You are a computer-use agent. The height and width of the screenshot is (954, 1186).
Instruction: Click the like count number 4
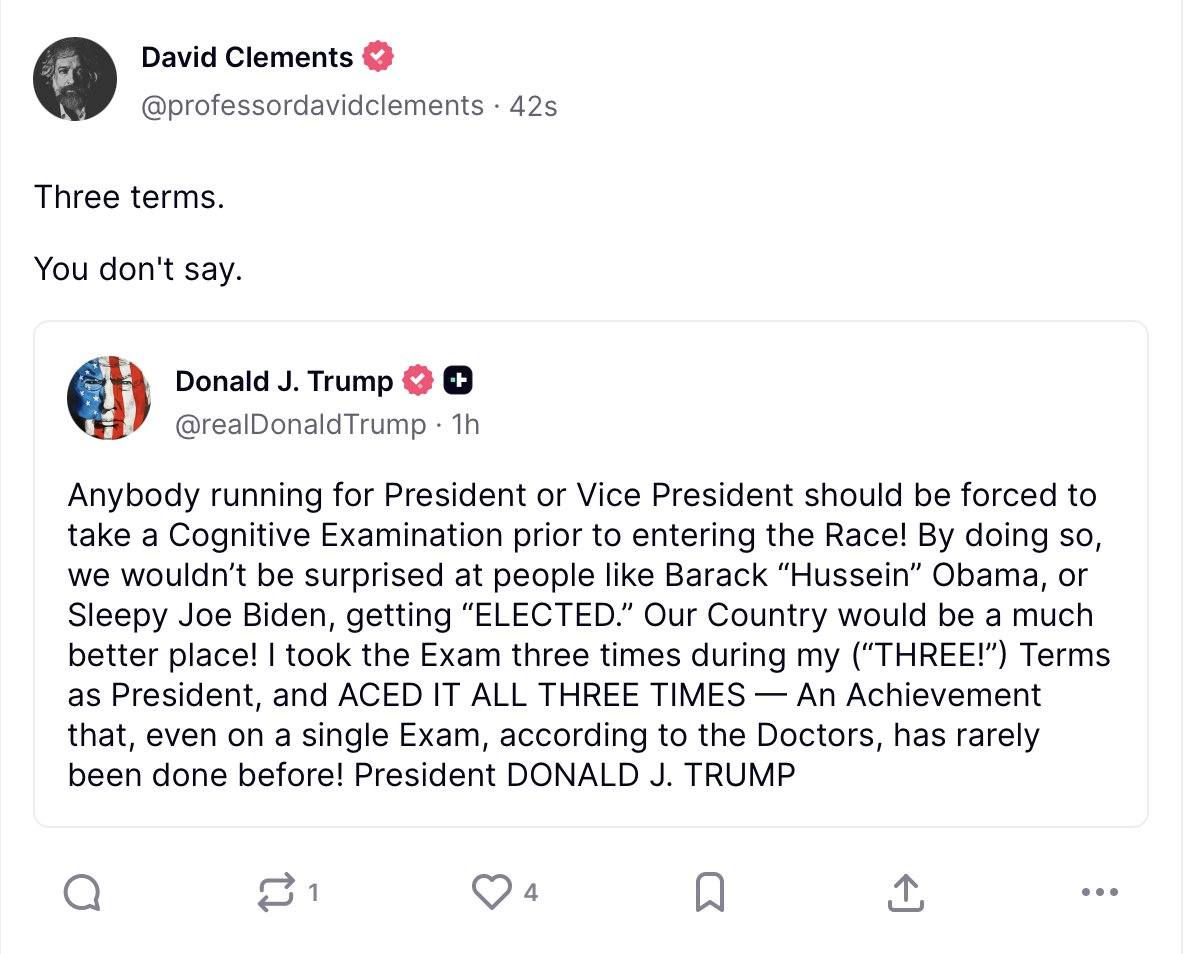click(x=531, y=893)
